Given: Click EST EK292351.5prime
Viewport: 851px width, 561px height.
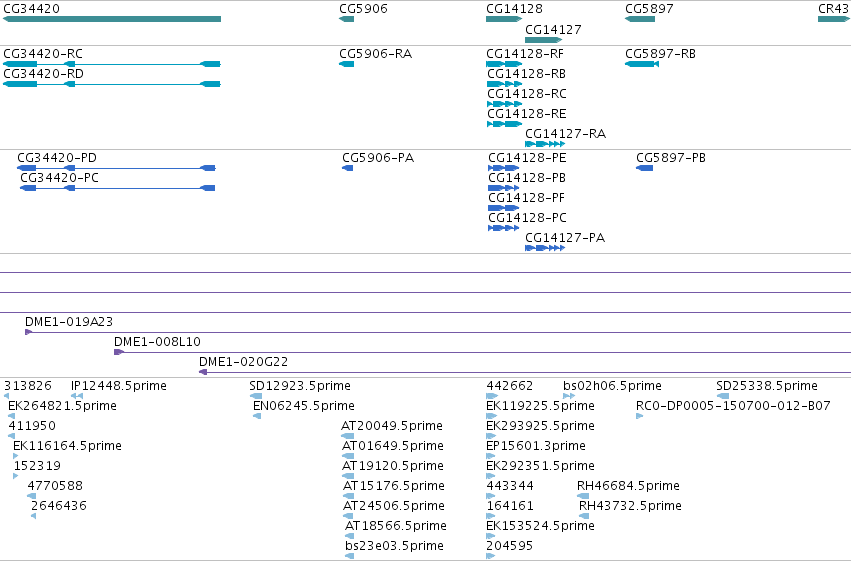Looking at the screenshot, I should pos(491,476).
